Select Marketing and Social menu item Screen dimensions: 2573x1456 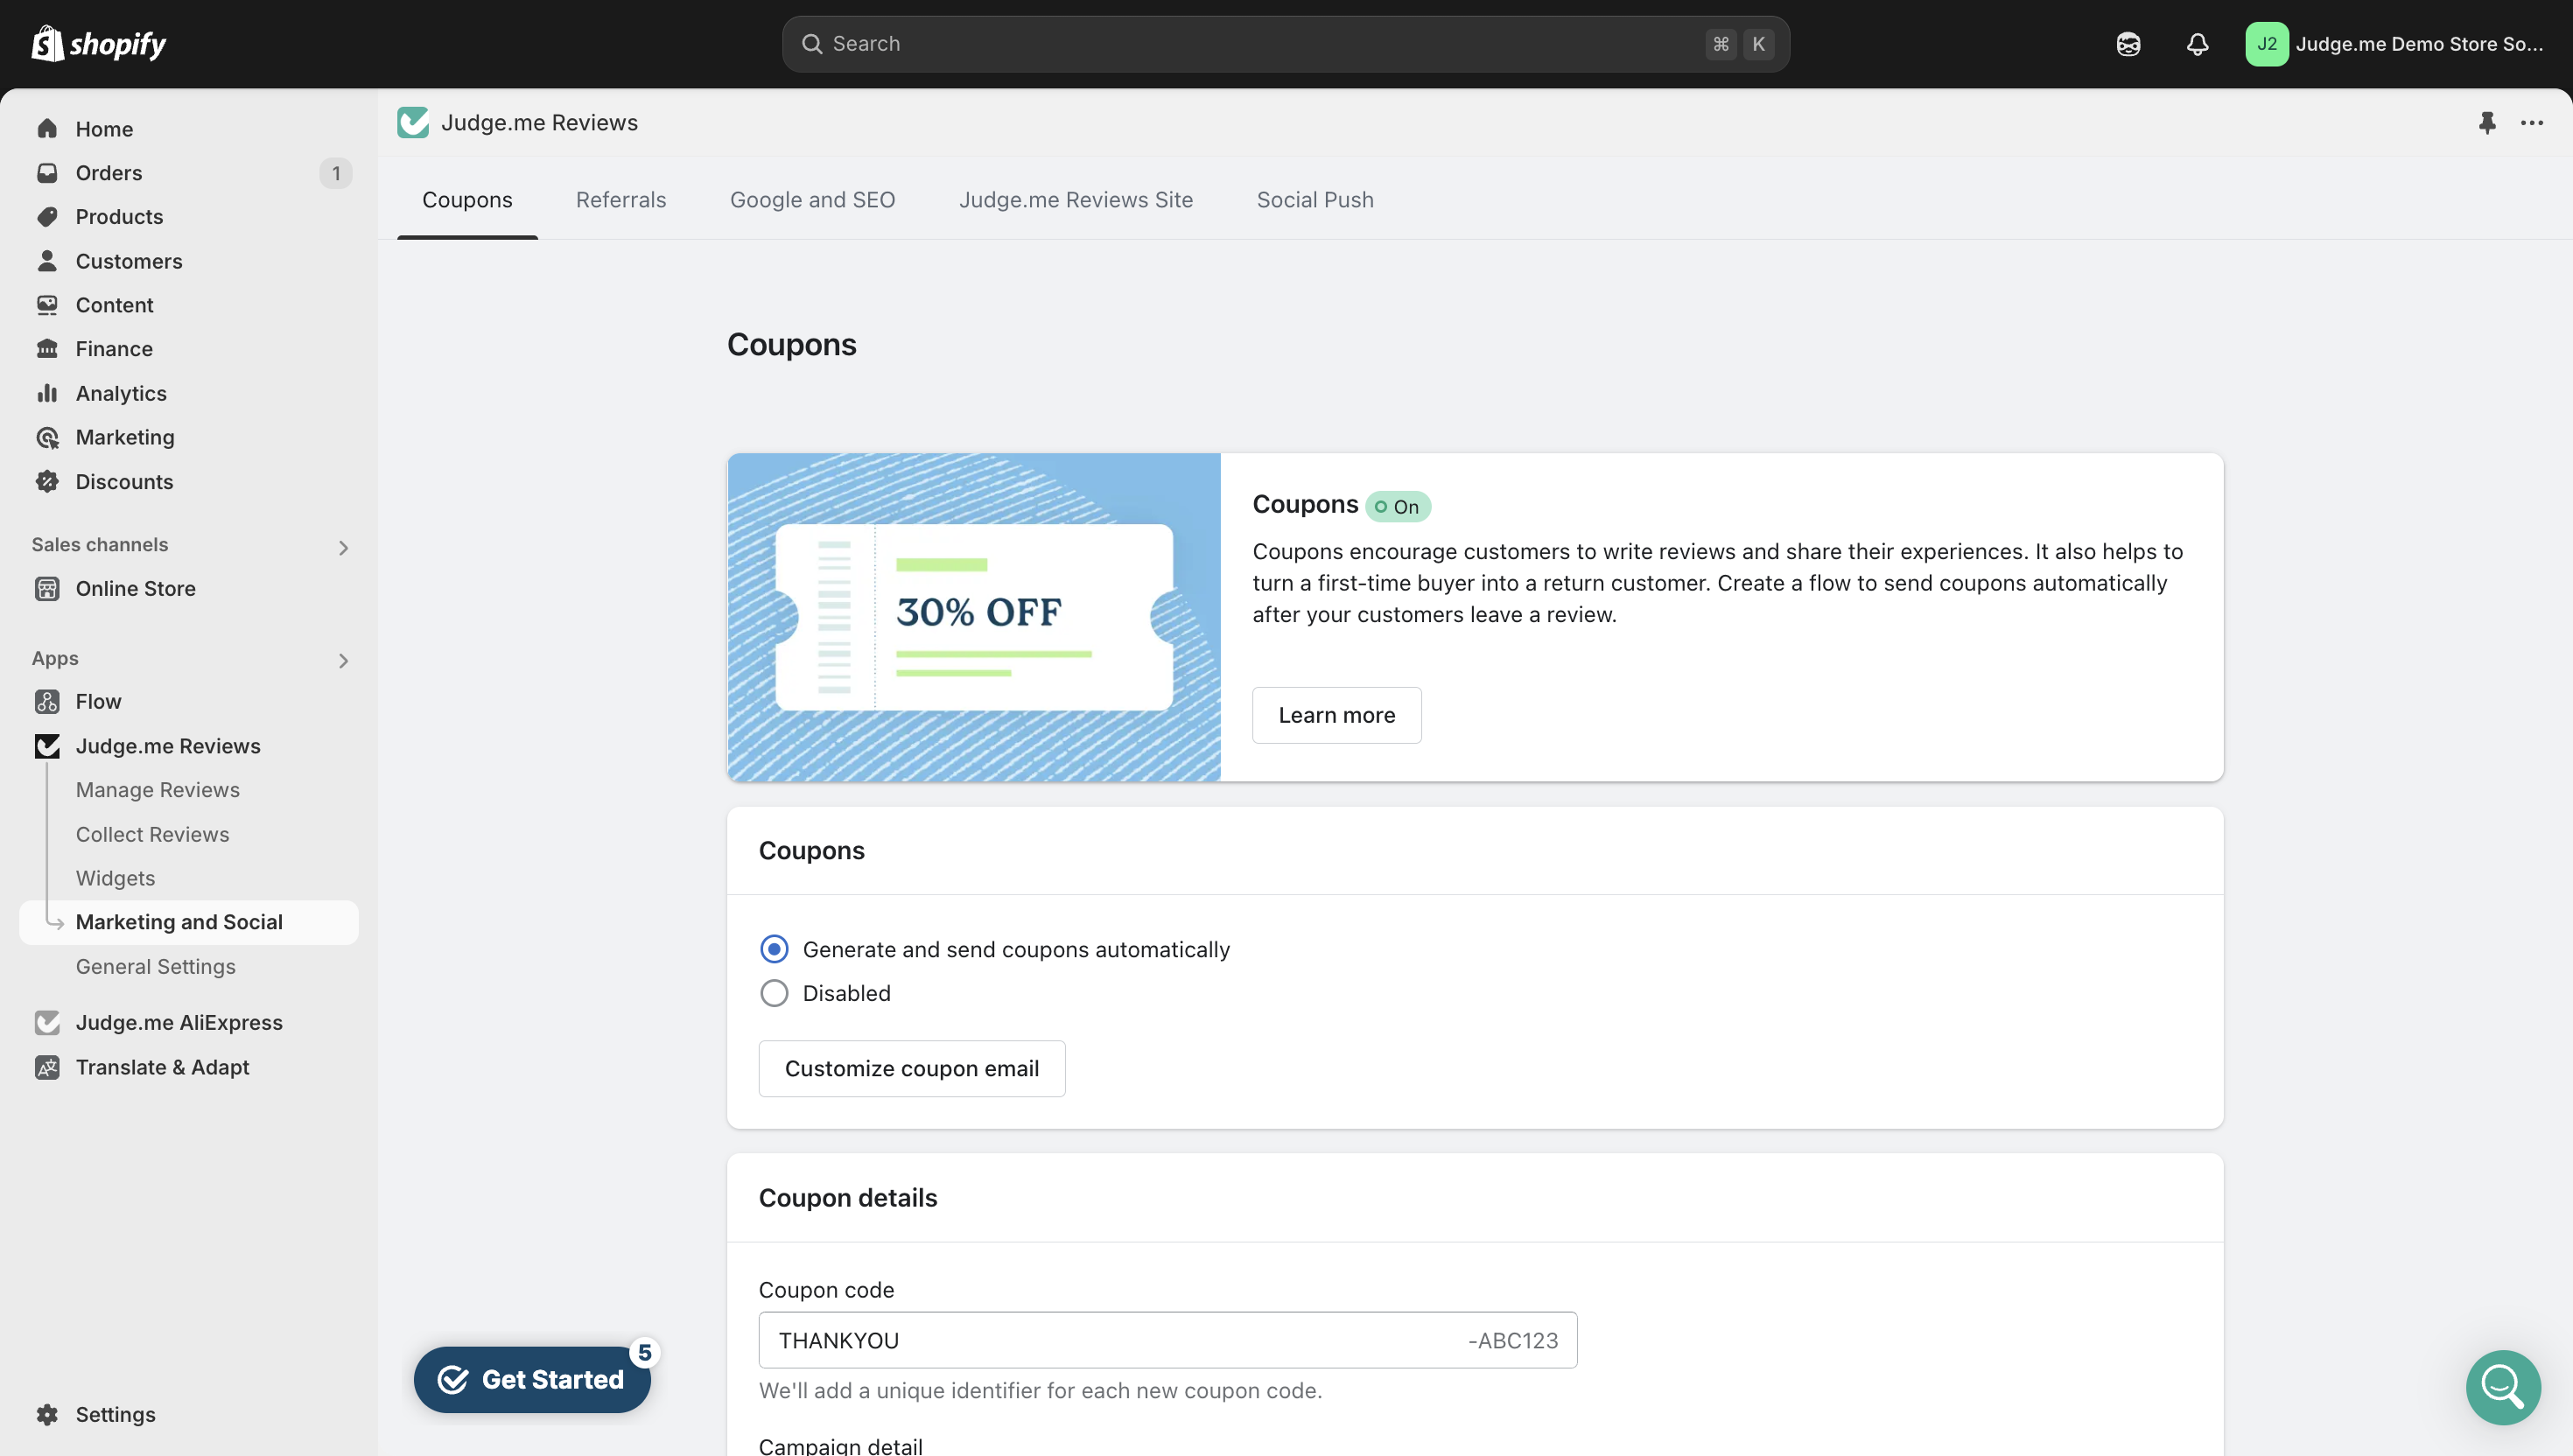pos(189,922)
